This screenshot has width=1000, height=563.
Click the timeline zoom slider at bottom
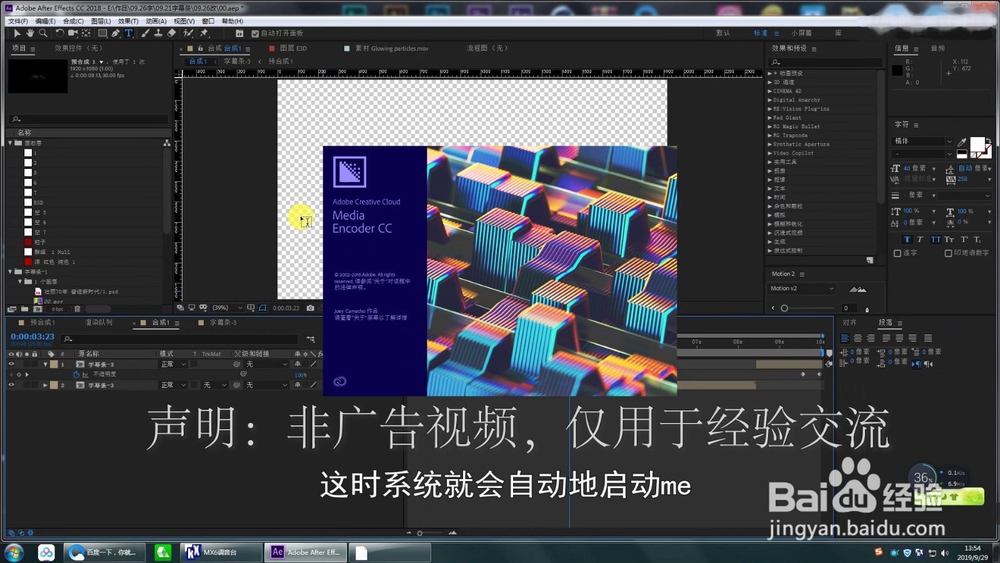tap(420, 533)
